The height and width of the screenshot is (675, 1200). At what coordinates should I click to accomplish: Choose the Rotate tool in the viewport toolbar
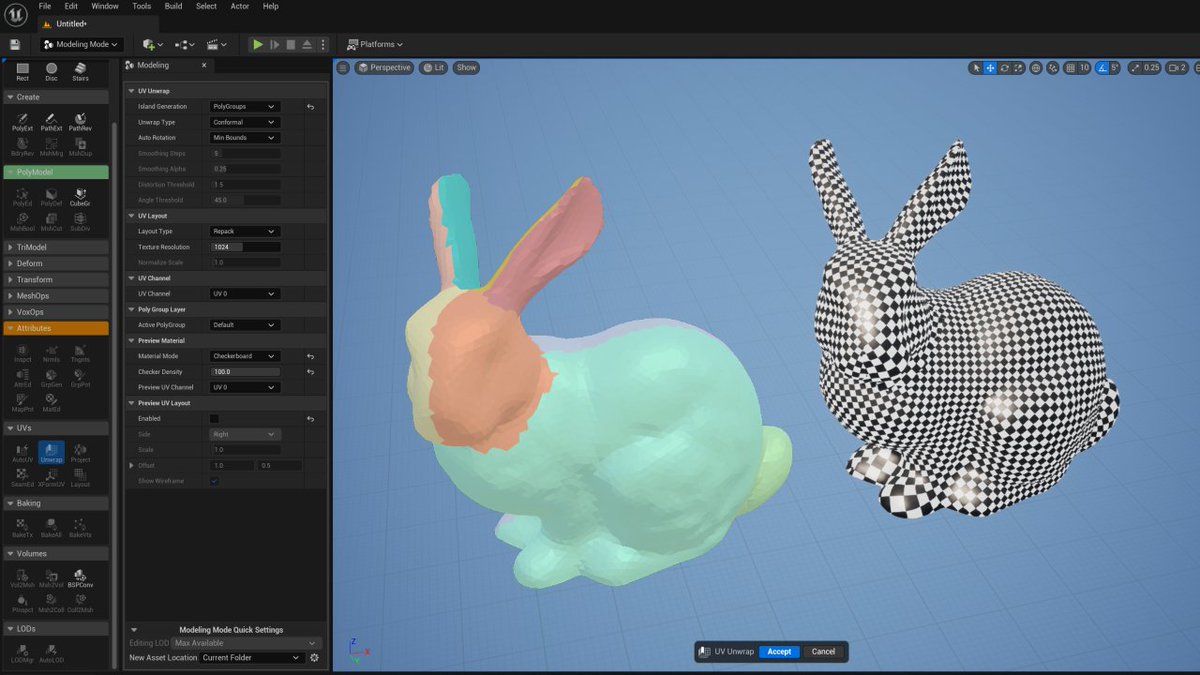coord(1003,68)
